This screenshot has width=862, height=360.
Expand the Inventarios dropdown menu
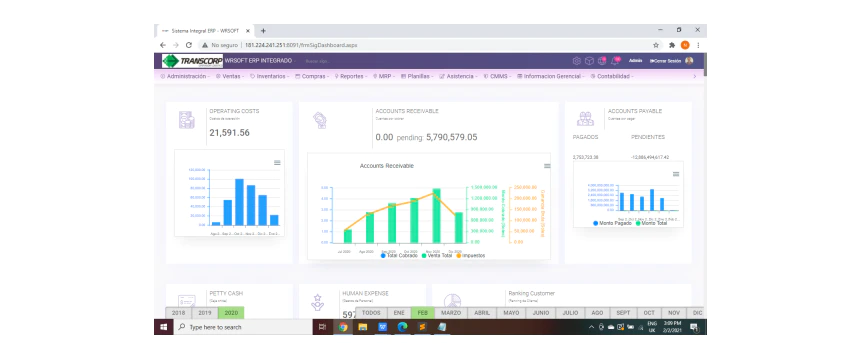coord(270,76)
